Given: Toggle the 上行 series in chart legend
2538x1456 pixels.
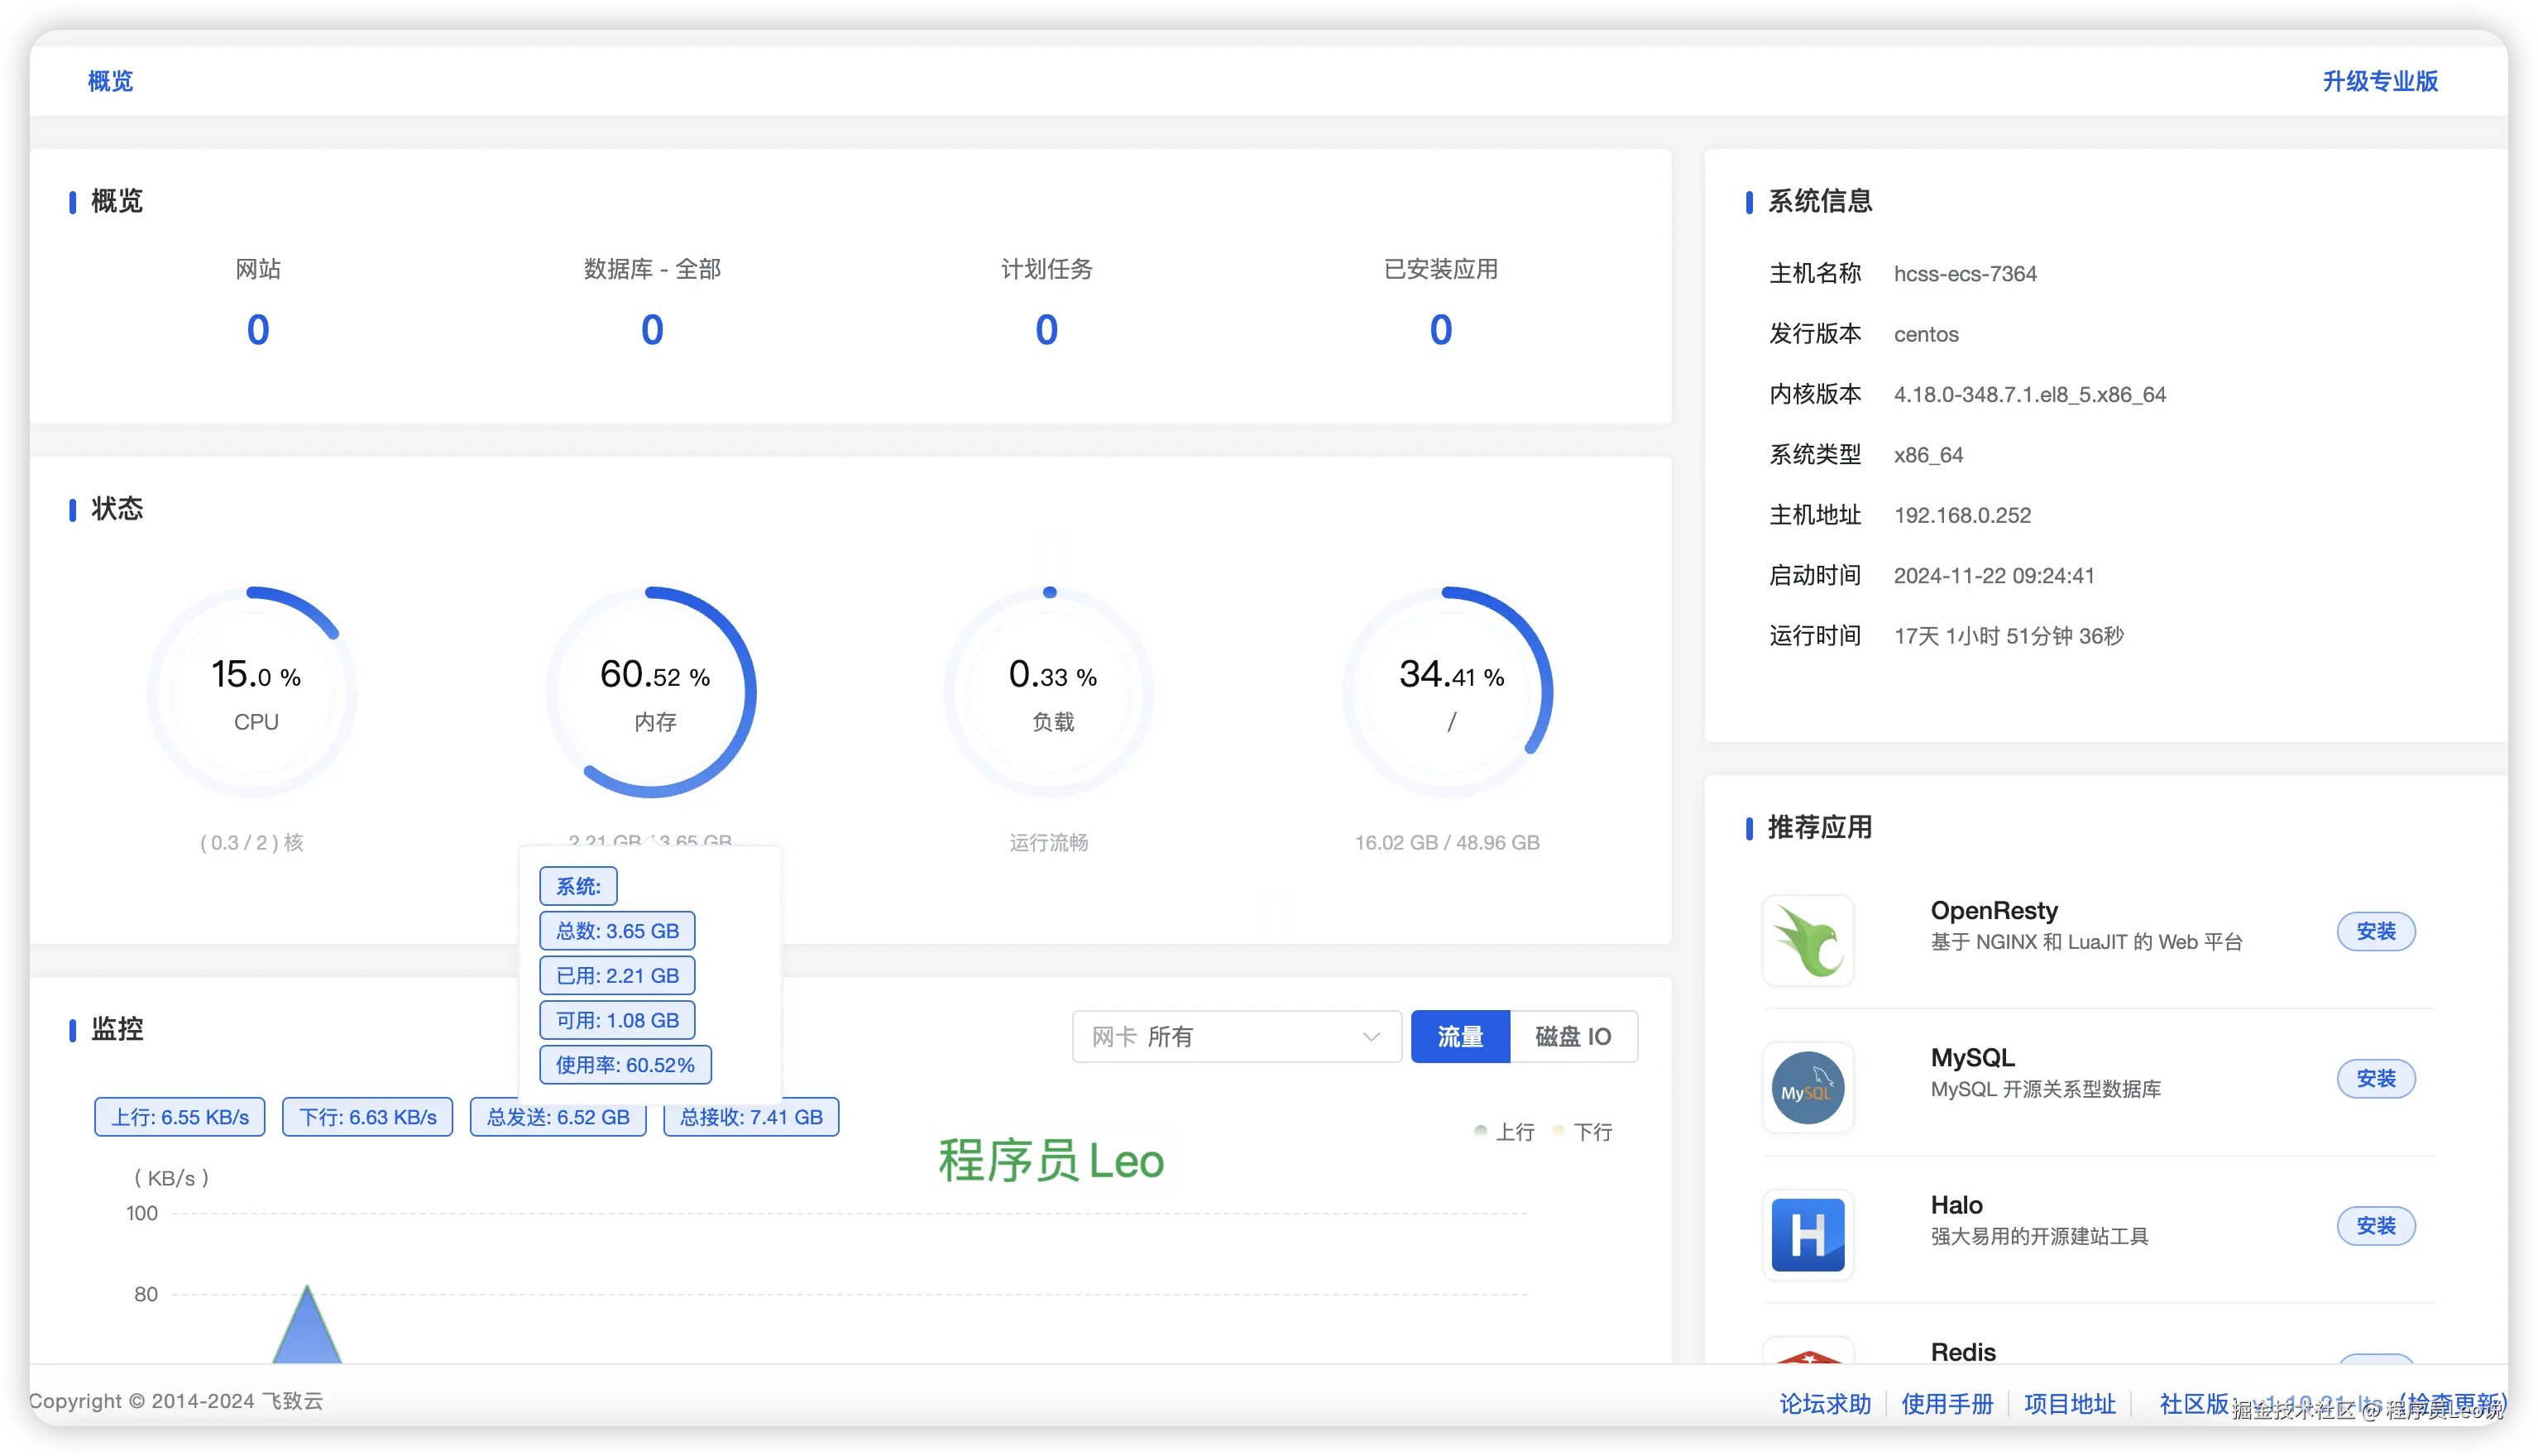Looking at the screenshot, I should click(1504, 1132).
